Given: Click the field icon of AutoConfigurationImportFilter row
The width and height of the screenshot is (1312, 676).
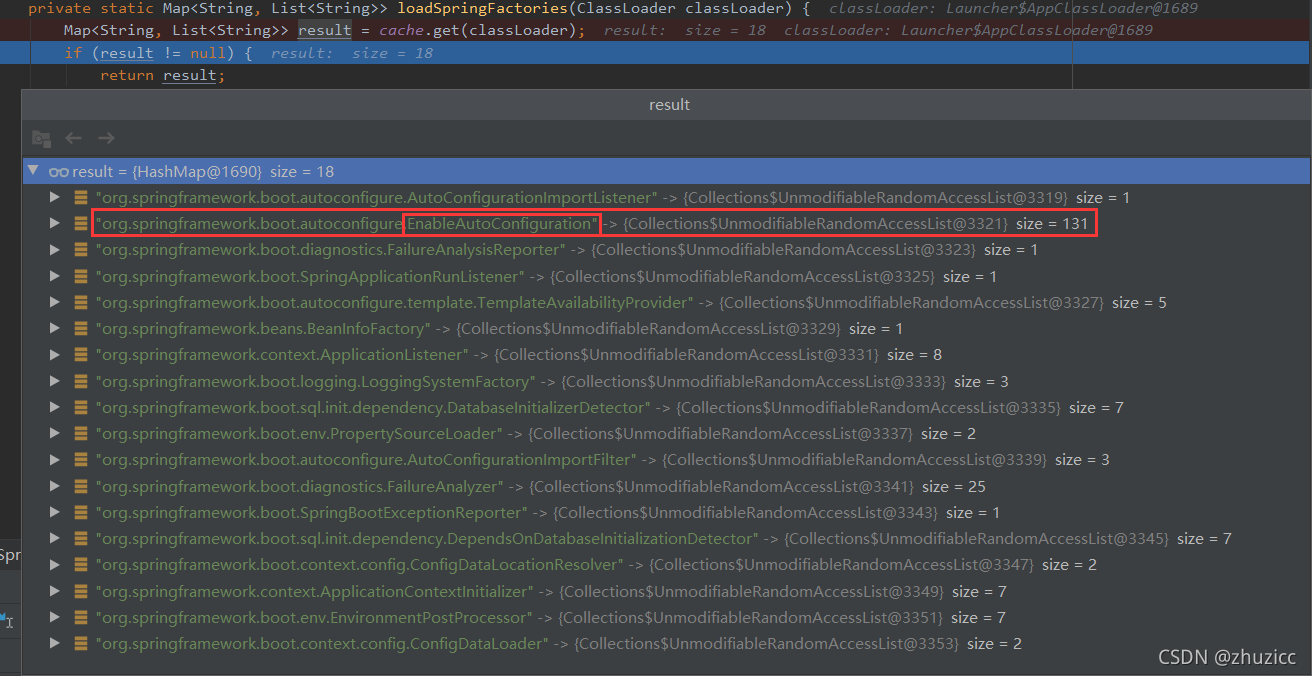Looking at the screenshot, I should [81, 459].
